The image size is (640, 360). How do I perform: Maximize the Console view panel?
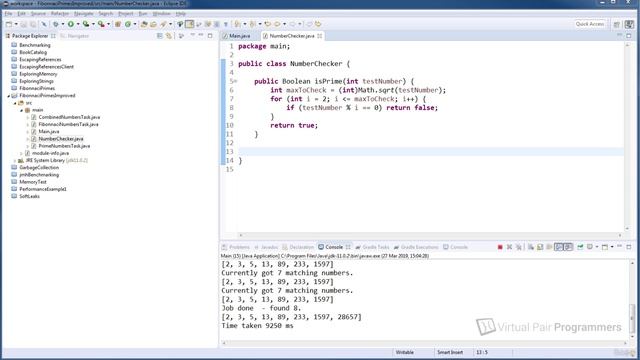pos(629,247)
